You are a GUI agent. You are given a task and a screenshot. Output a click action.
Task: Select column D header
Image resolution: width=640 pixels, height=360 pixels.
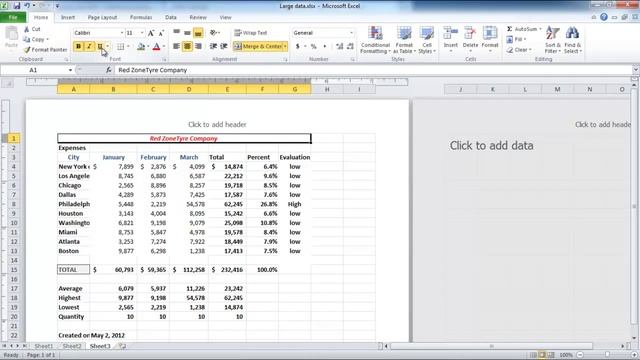point(189,89)
